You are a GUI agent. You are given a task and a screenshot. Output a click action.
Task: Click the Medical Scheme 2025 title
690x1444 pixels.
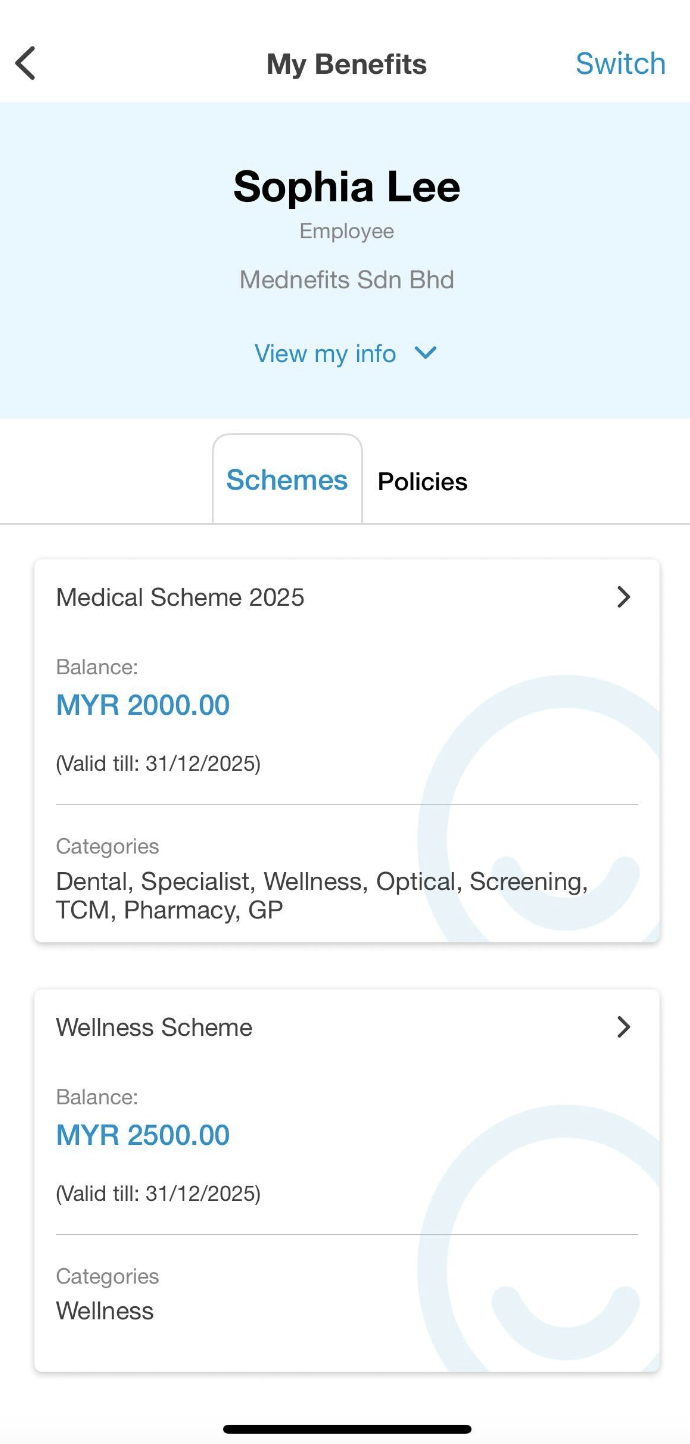pyautogui.click(x=180, y=598)
